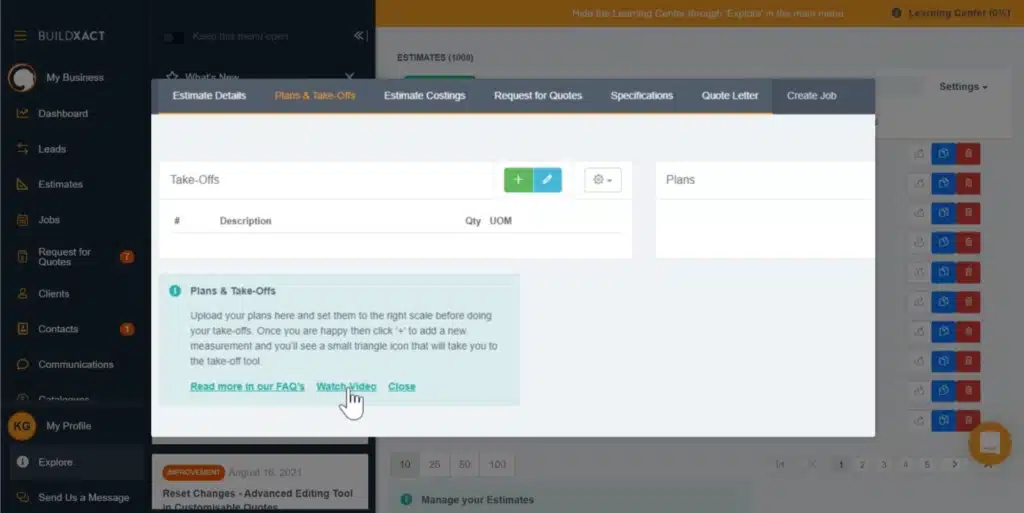Go to page 2 of estimates list
Viewport: 1024px width, 513px height.
(863, 465)
